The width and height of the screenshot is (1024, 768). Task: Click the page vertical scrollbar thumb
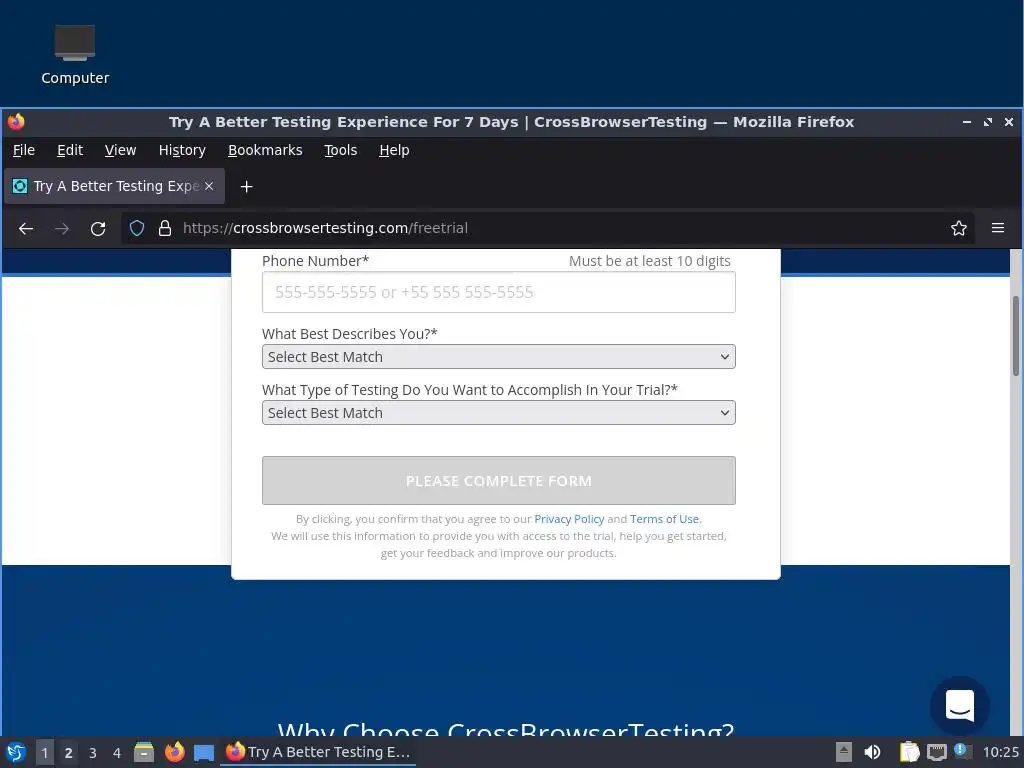1016,336
